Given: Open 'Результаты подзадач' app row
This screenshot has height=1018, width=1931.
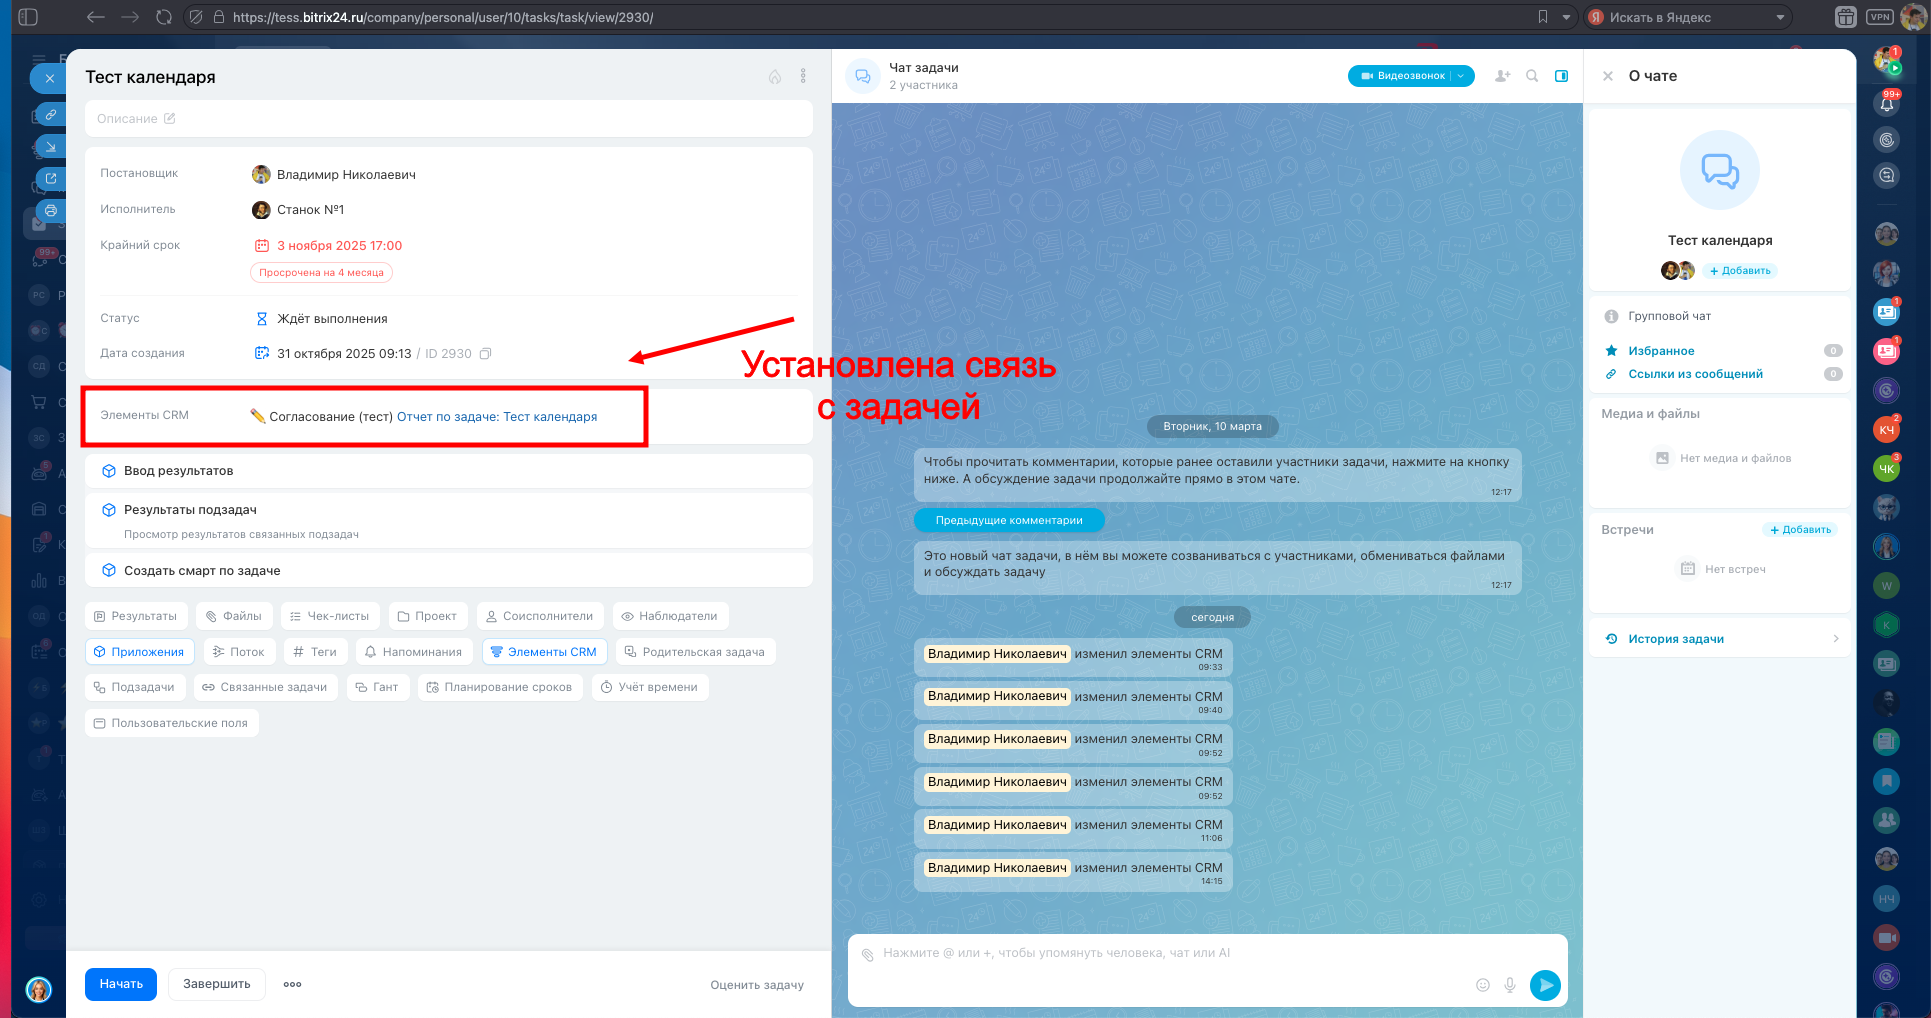Looking at the screenshot, I should coord(449,520).
